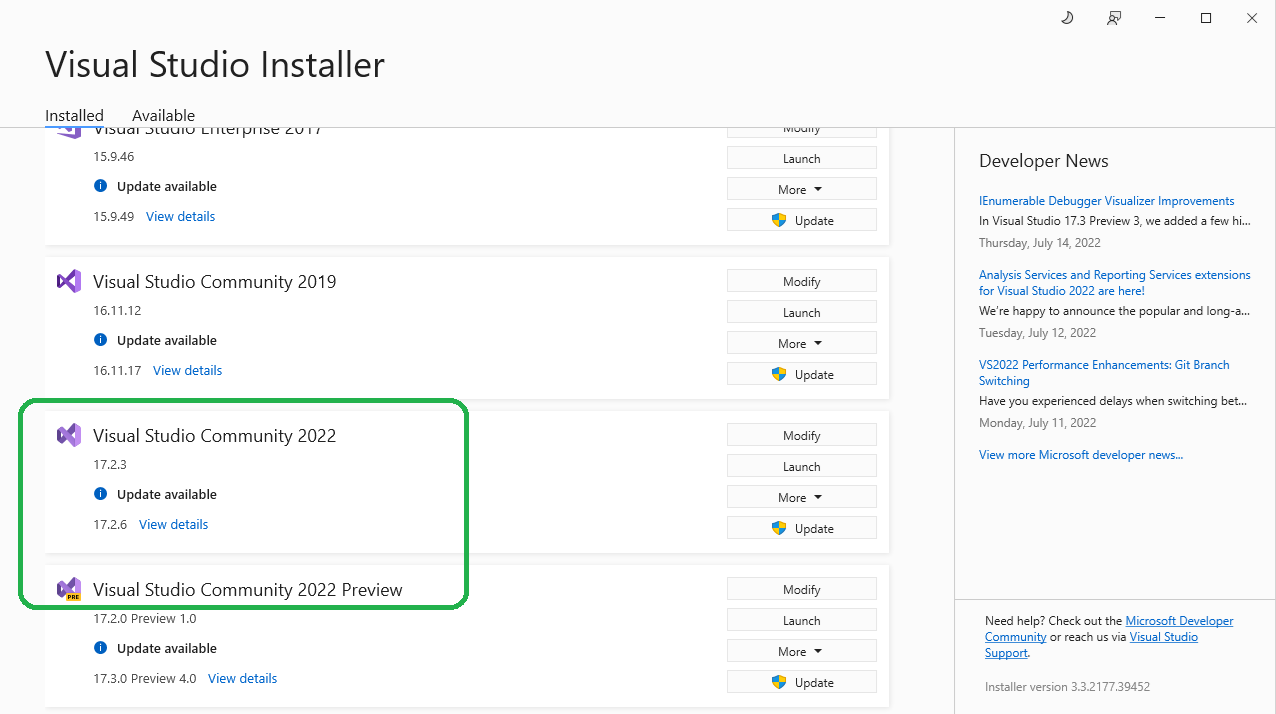Image resolution: width=1276 pixels, height=714 pixels.
Task: Switch to the Available tab
Action: pyautogui.click(x=163, y=115)
